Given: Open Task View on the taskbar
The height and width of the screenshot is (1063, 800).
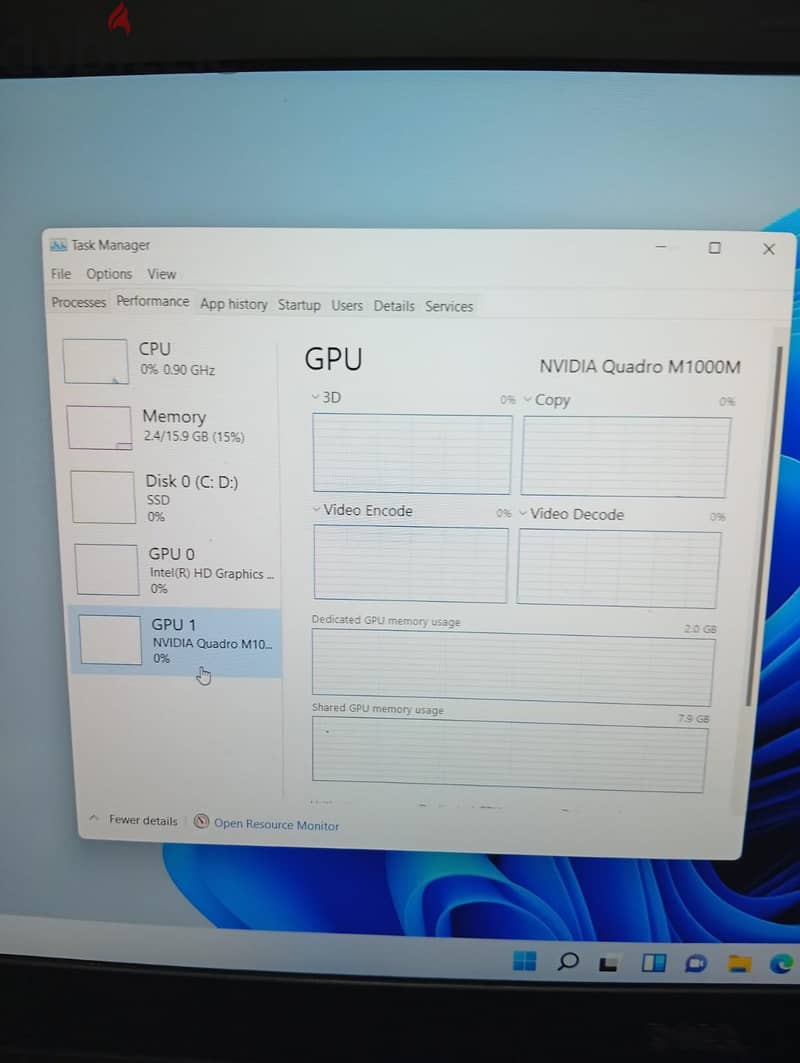Looking at the screenshot, I should coord(609,963).
